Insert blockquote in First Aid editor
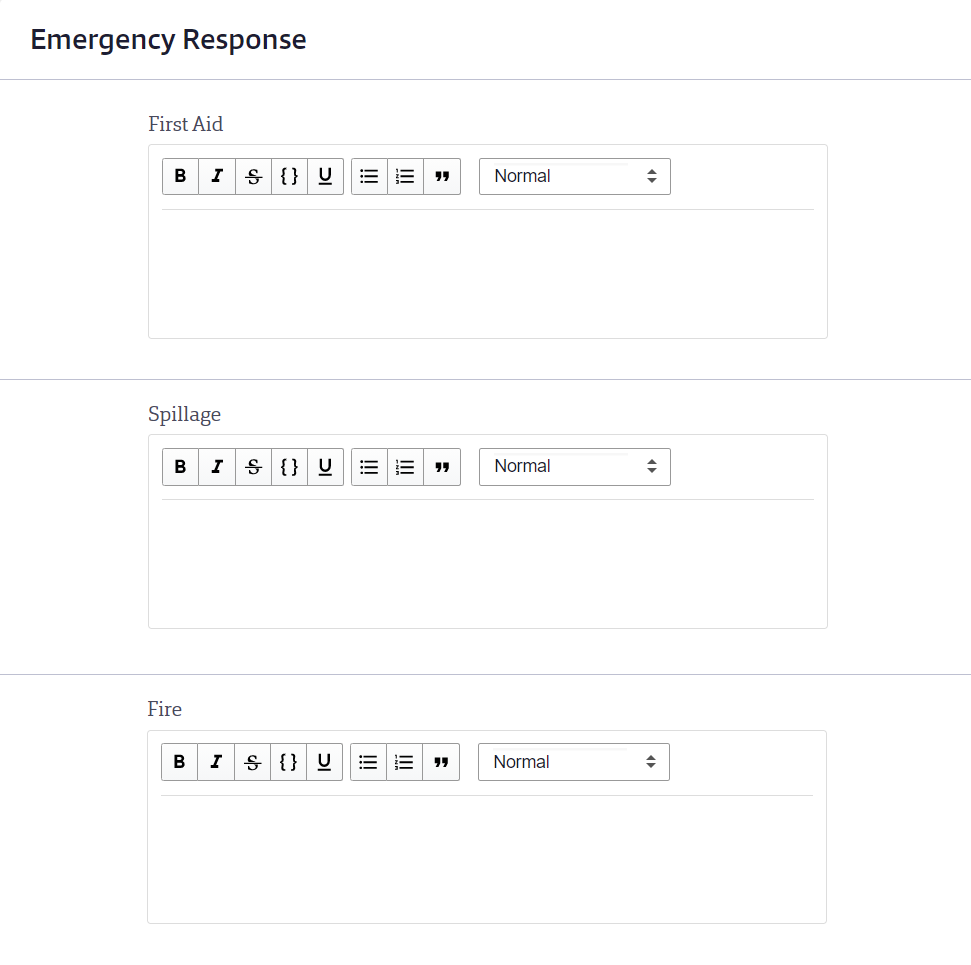The image size is (971, 965). [442, 177]
